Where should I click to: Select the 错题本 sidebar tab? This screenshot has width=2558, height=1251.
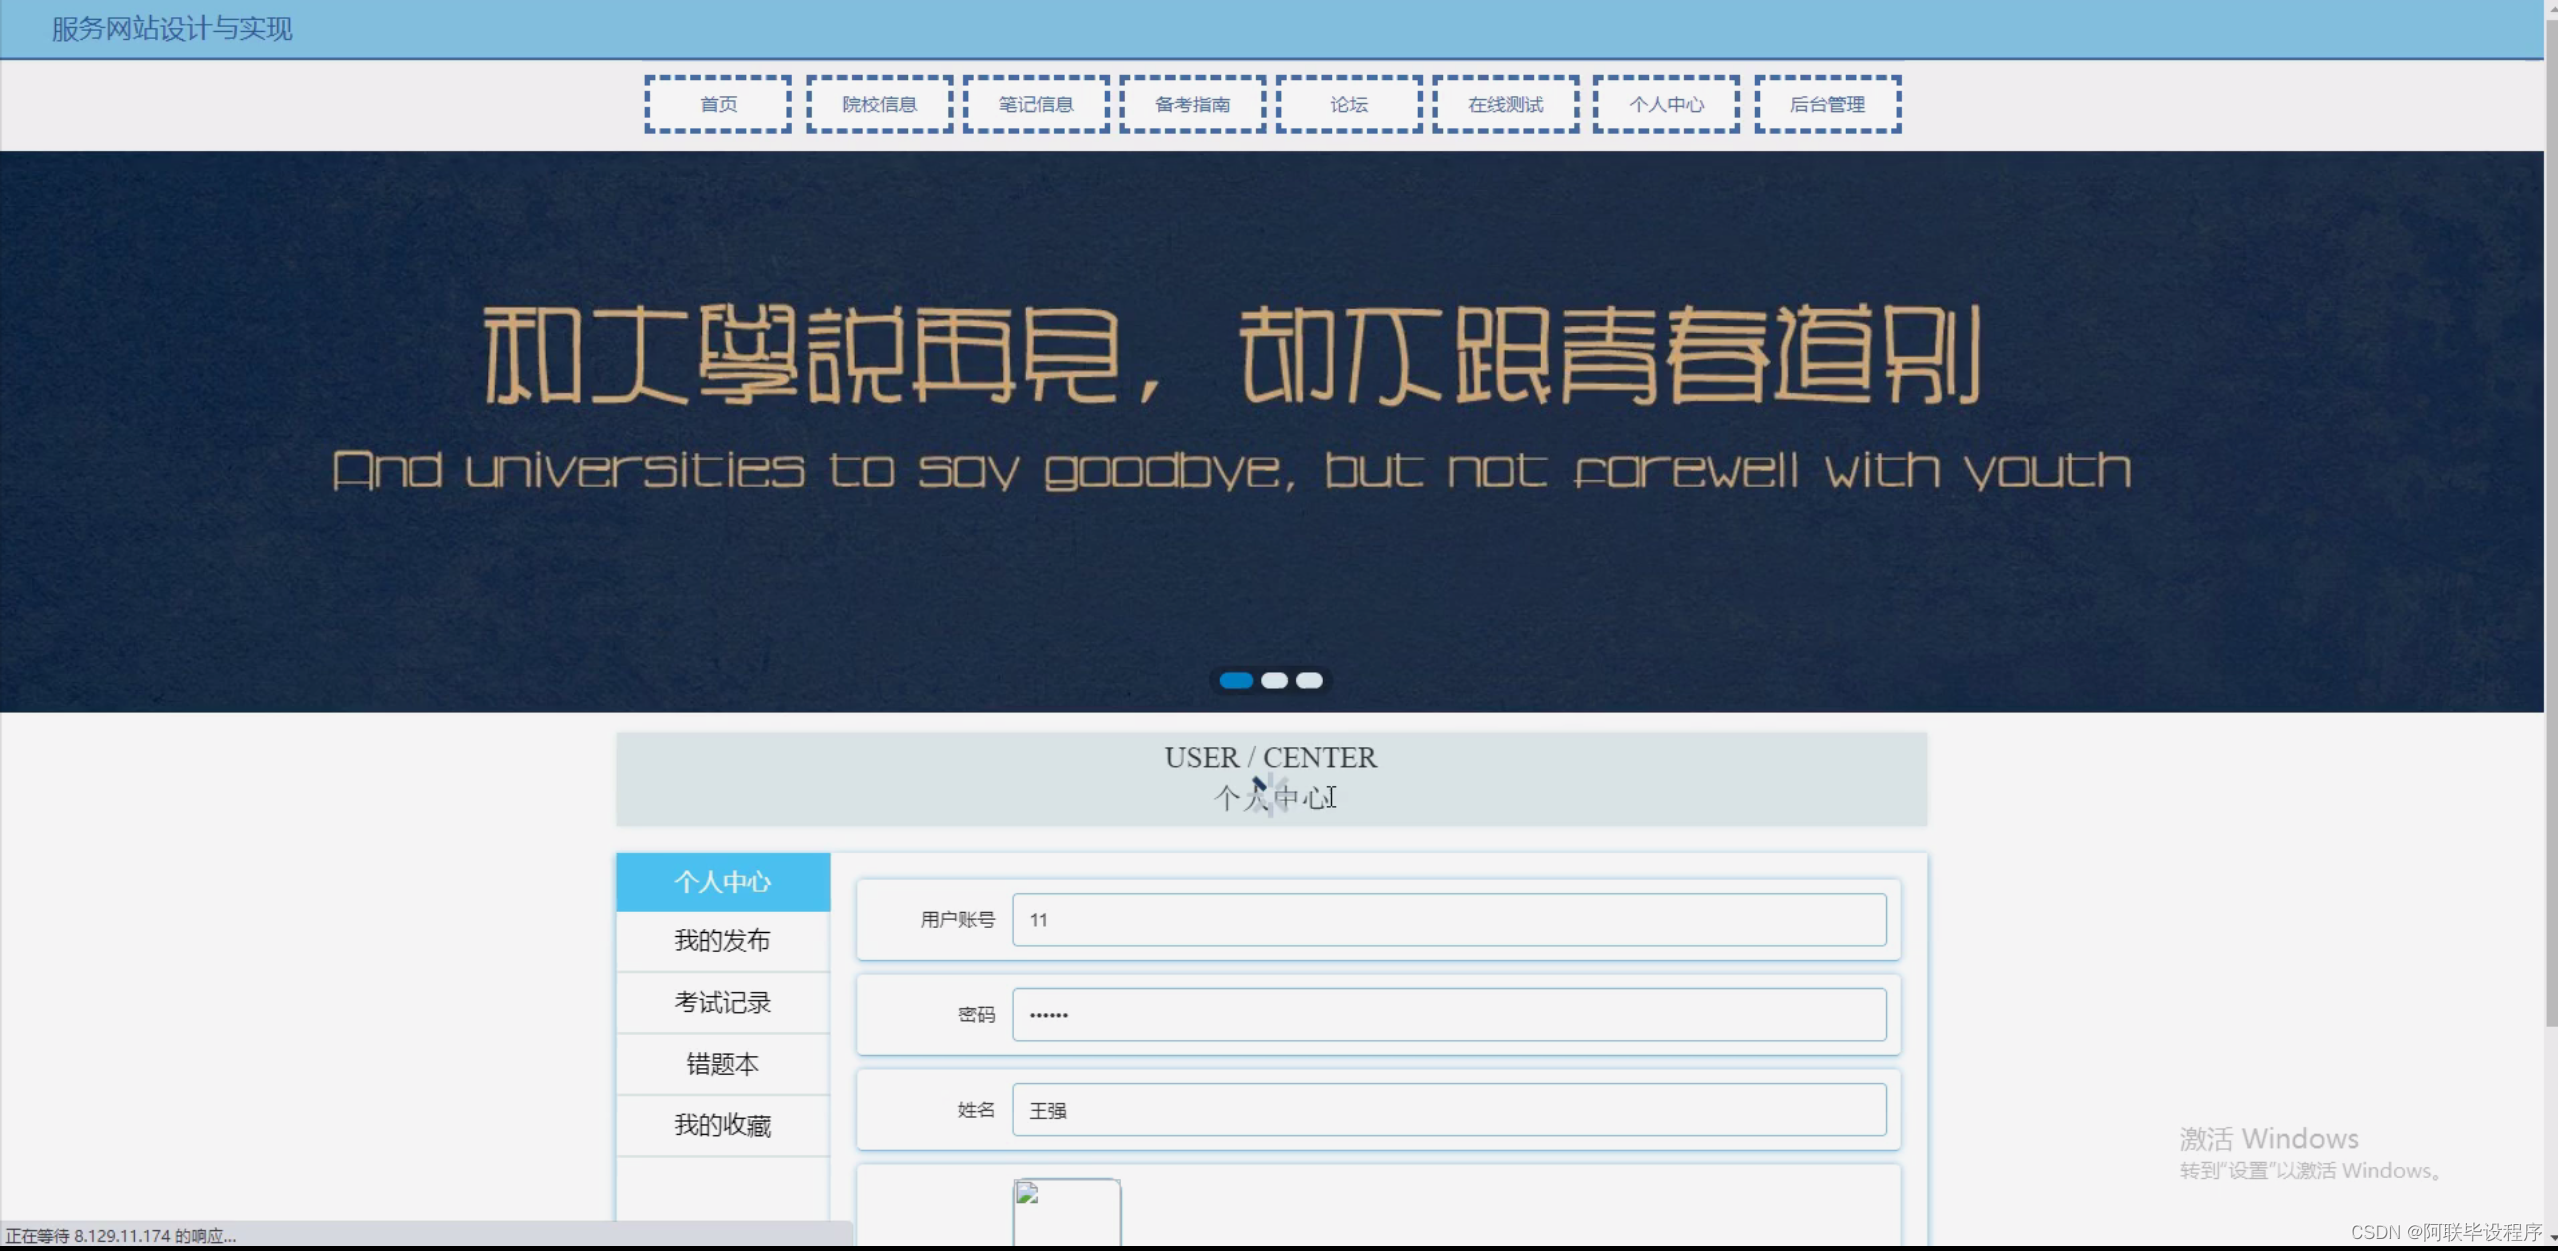[723, 1063]
